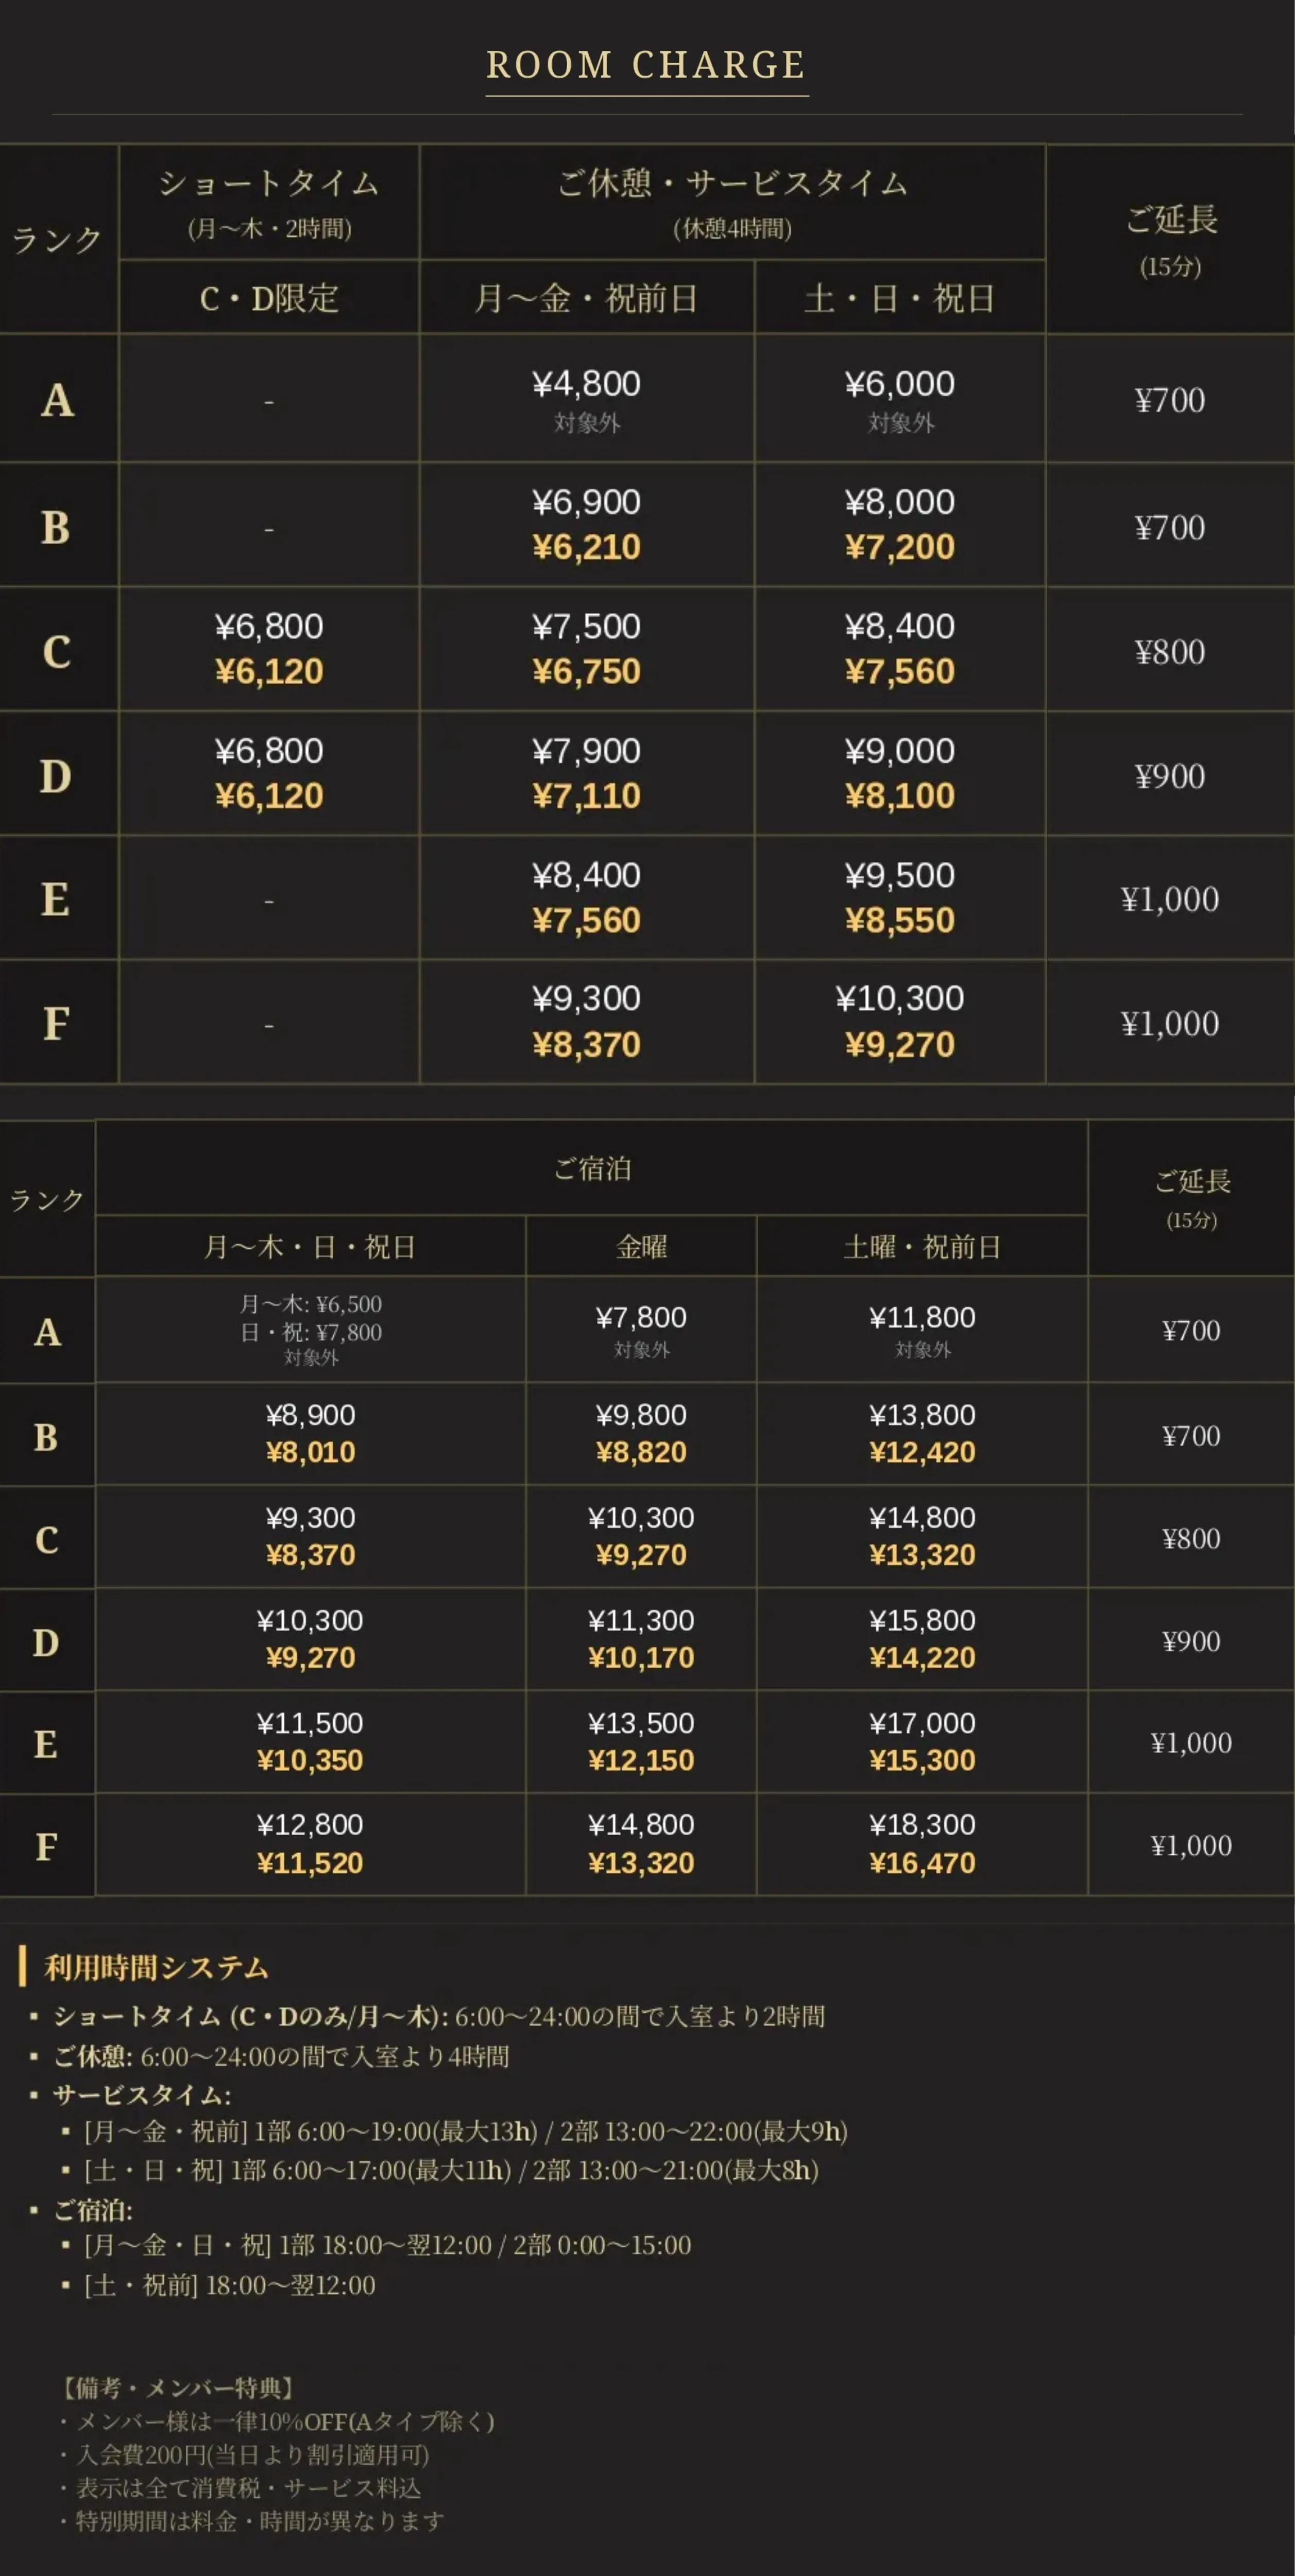
Task: Select rank F weekend rest price ¥10,300
Action: pos(899,998)
